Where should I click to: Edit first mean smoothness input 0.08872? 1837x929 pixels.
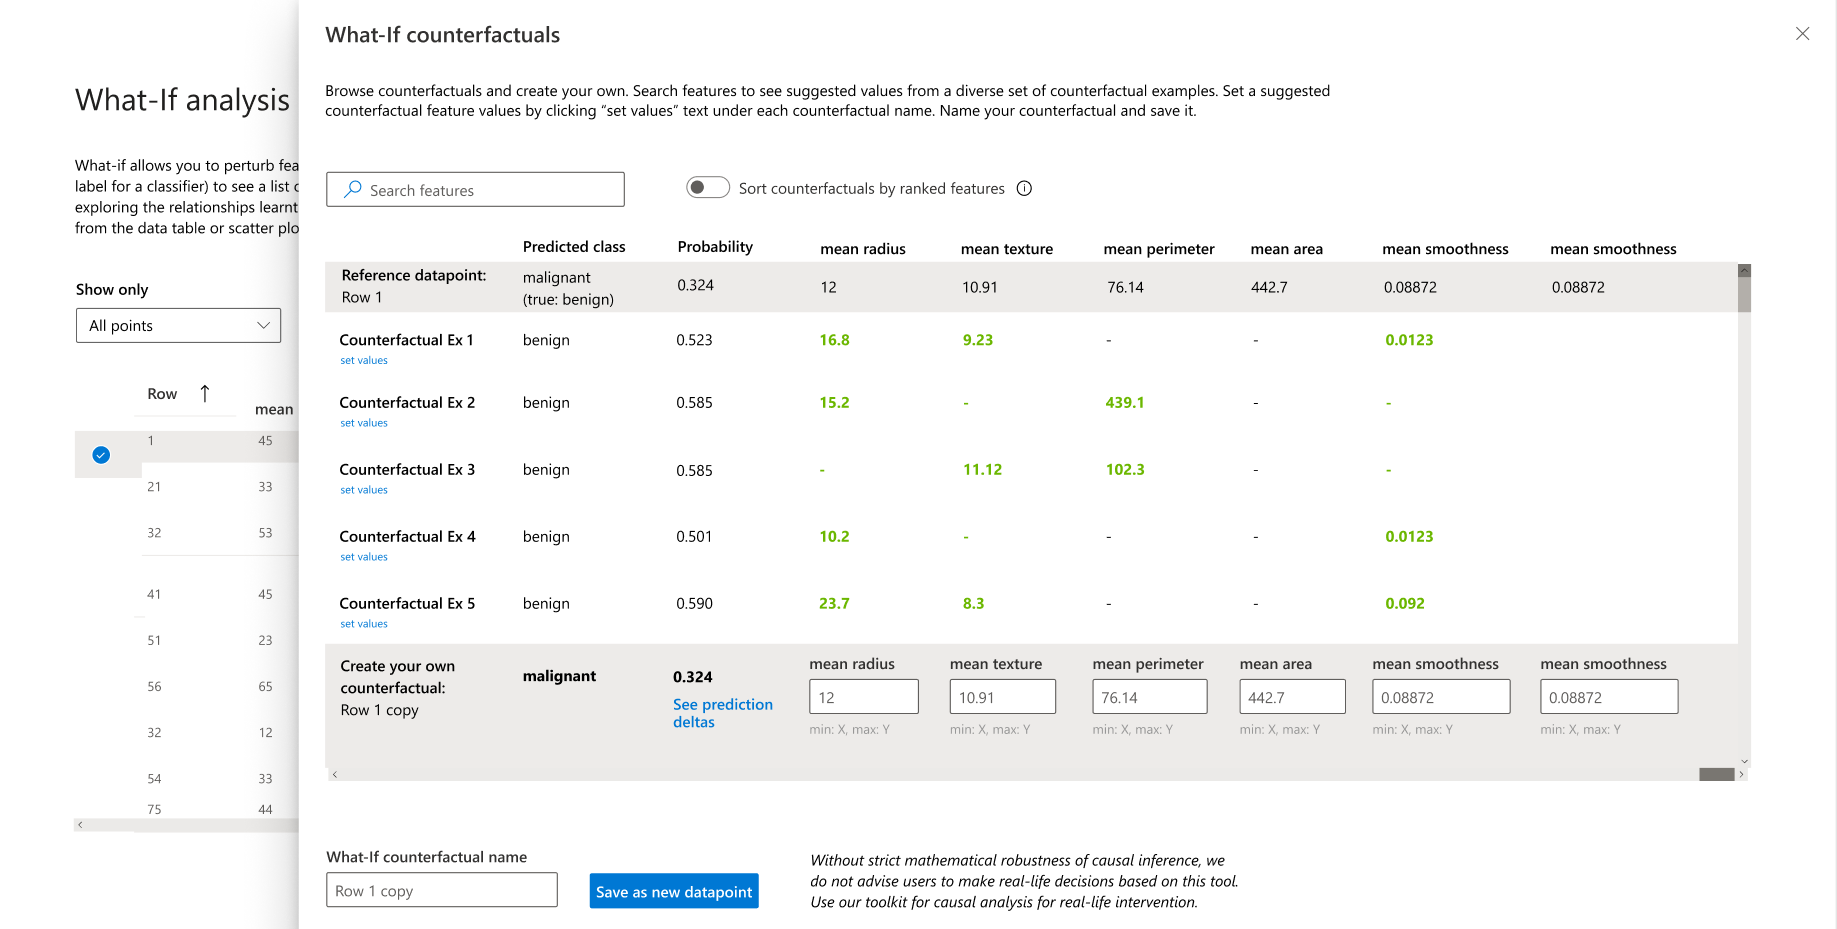(x=1441, y=697)
